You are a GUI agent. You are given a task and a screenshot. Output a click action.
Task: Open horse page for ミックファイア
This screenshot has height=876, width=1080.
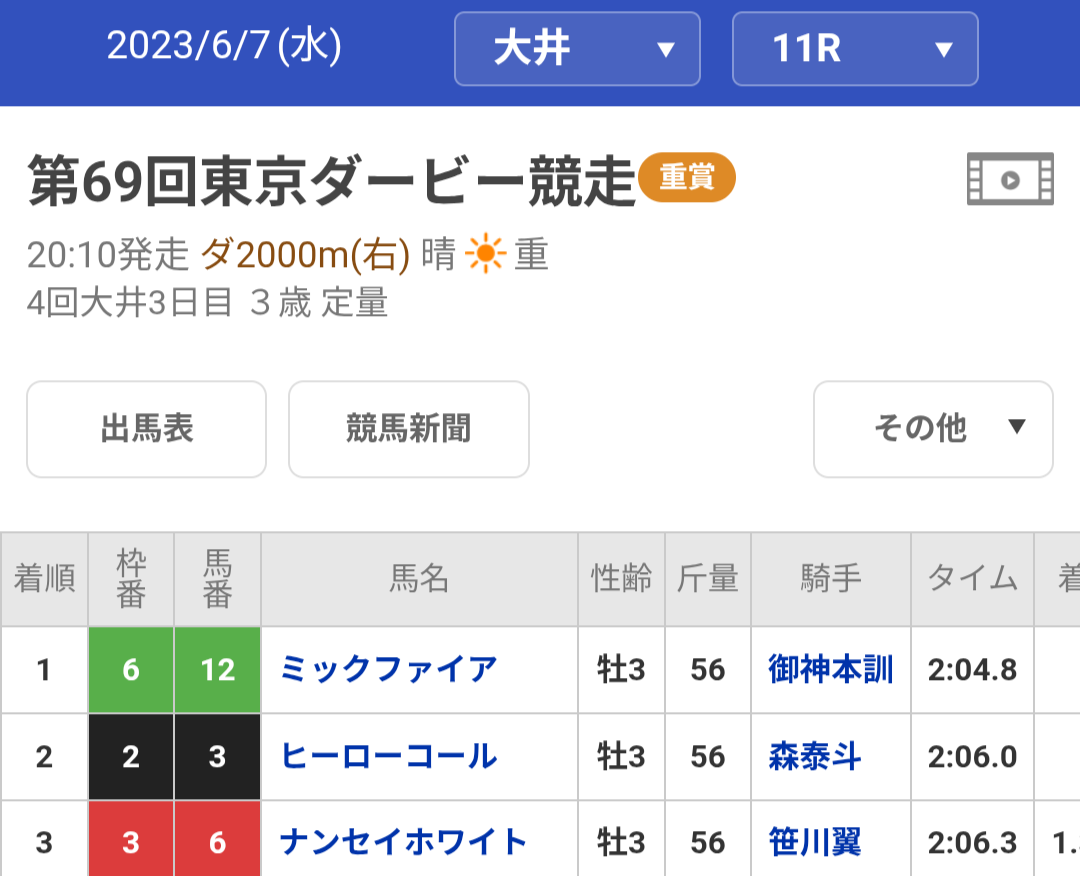coord(389,669)
